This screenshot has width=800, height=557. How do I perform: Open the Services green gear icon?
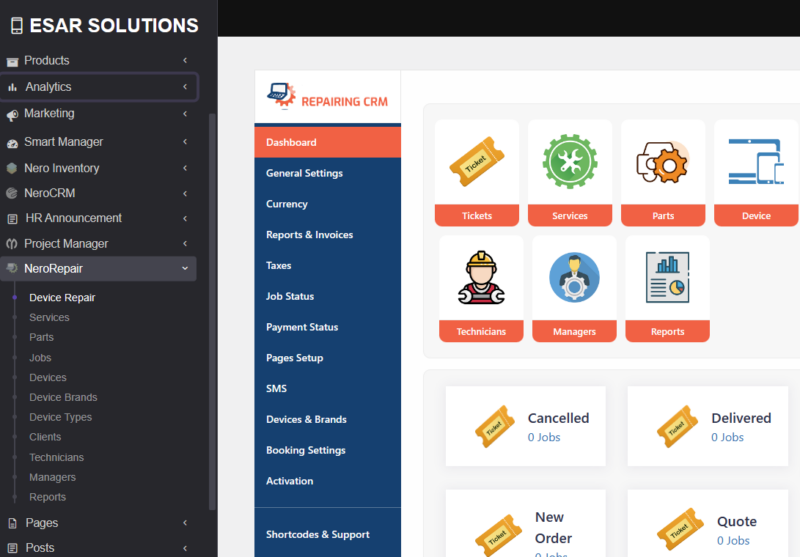569,161
